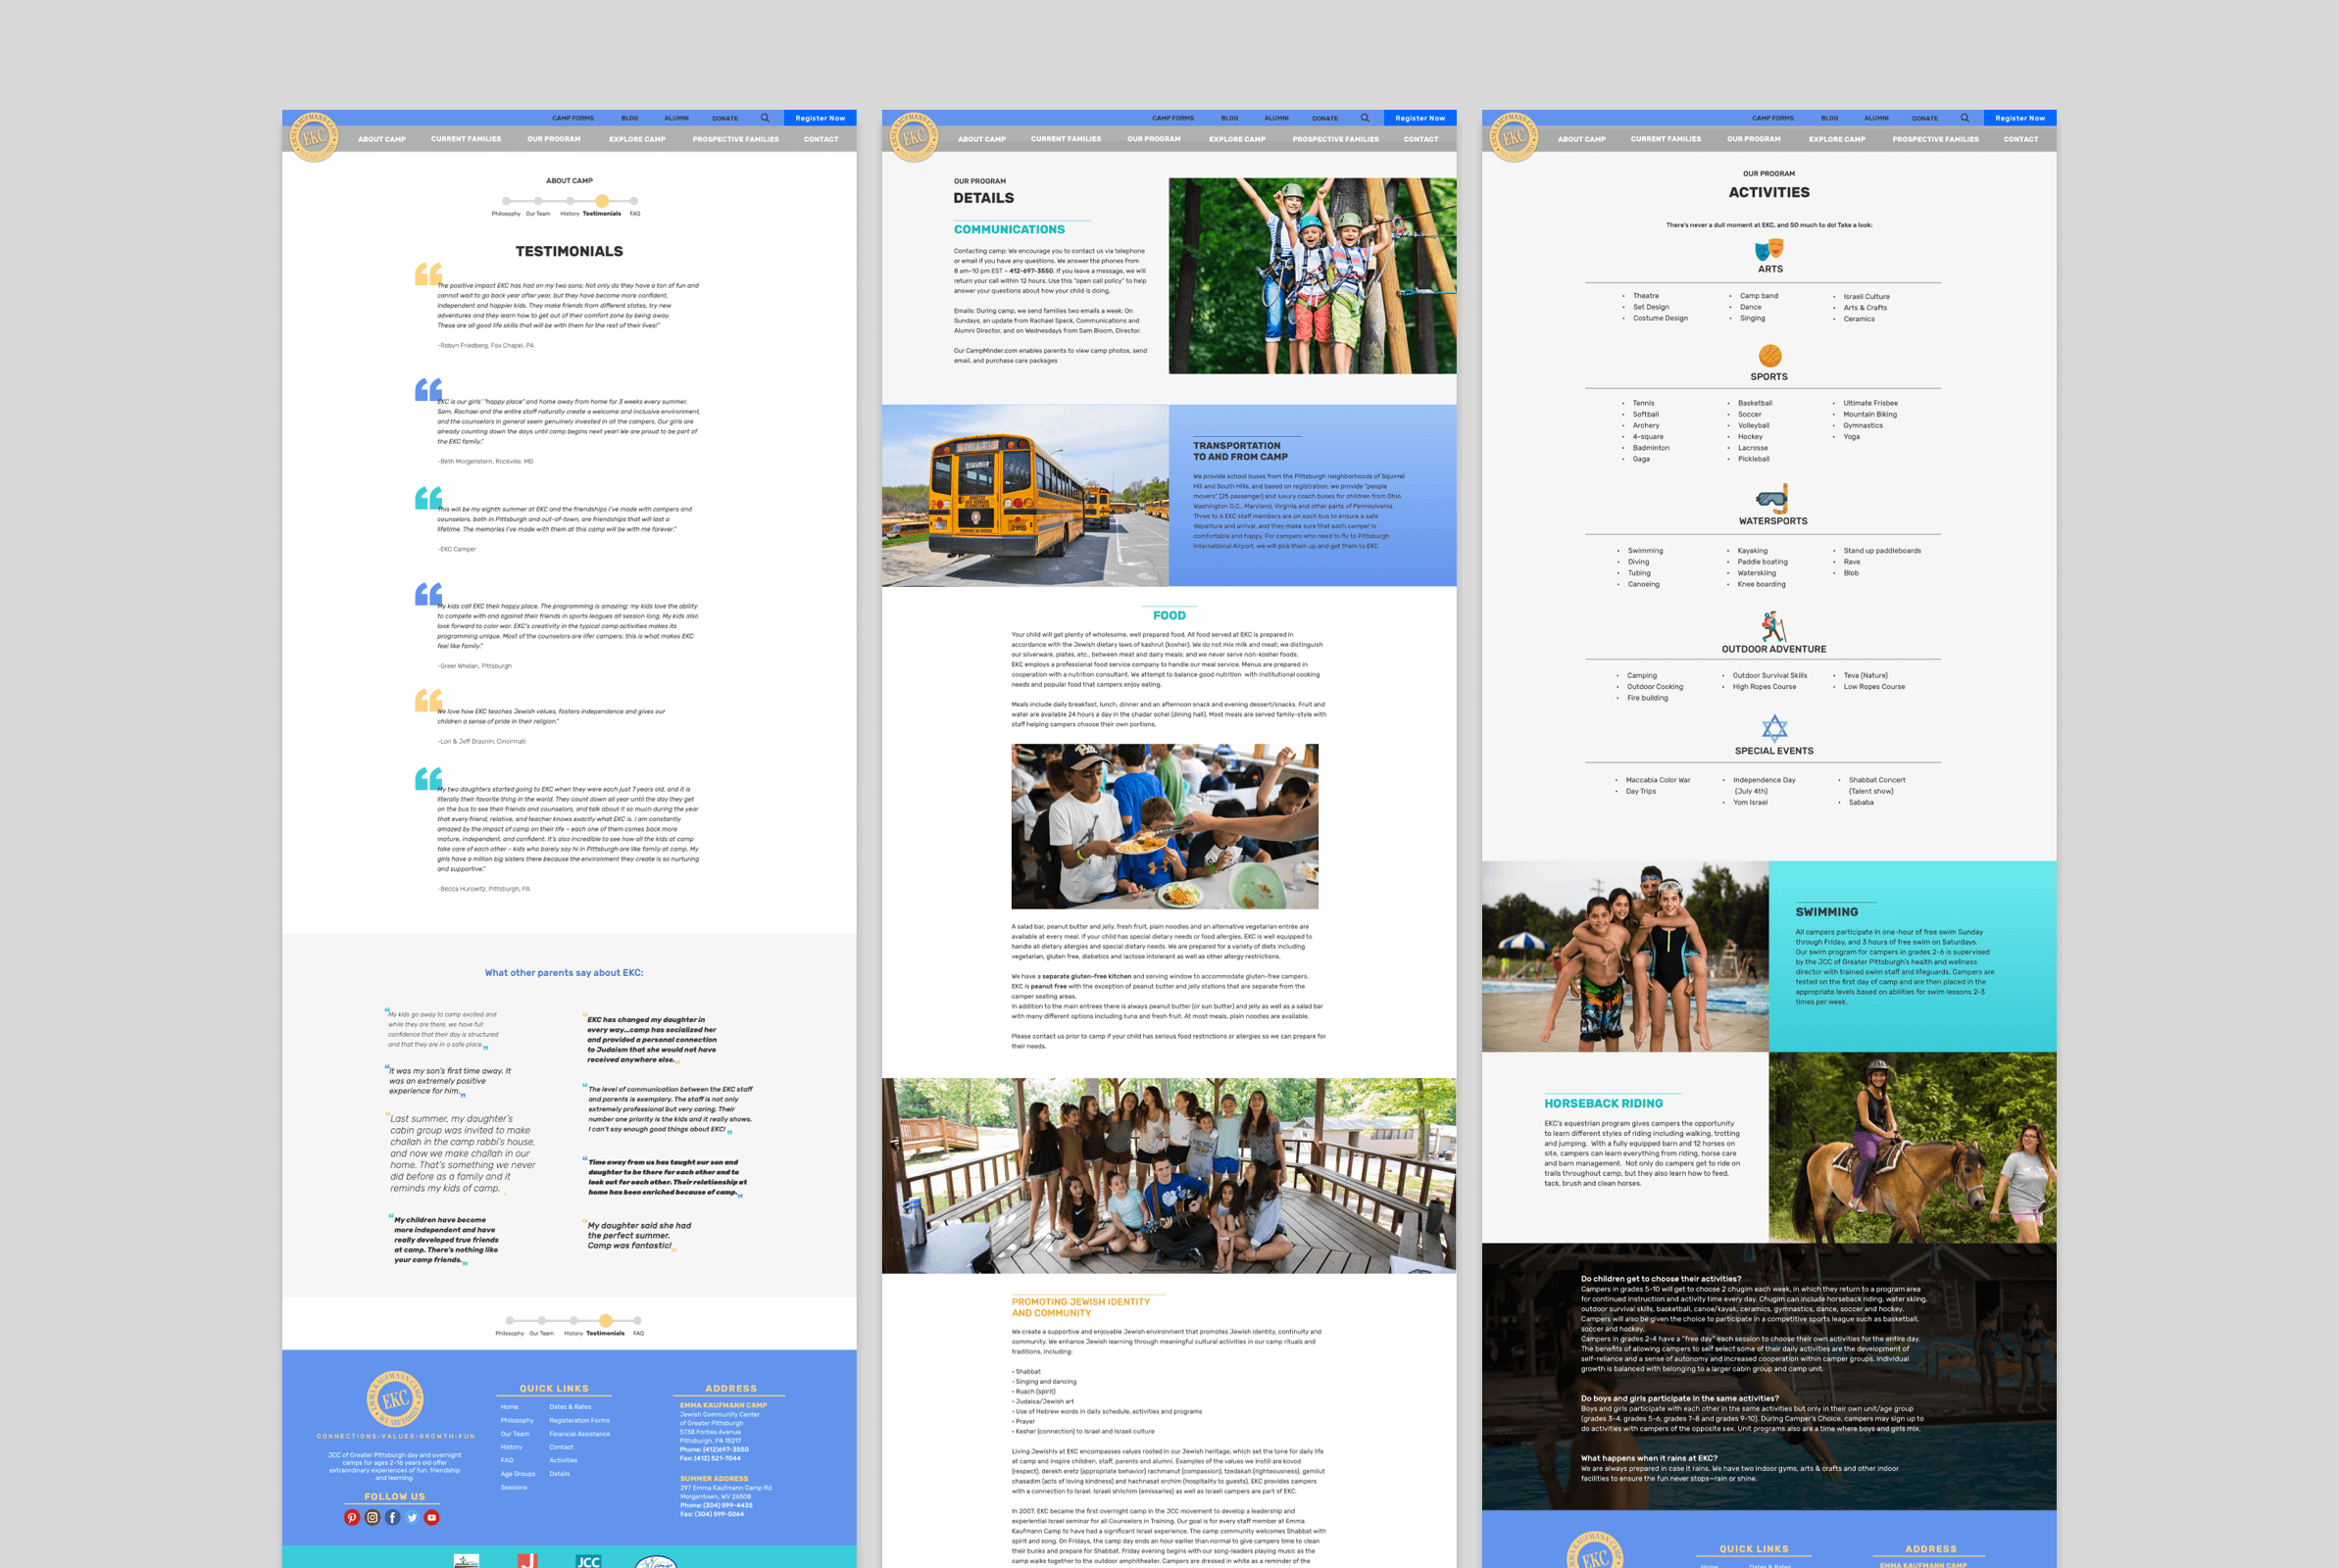
Task: Open Our Program menu on Details page
Action: click(1154, 139)
